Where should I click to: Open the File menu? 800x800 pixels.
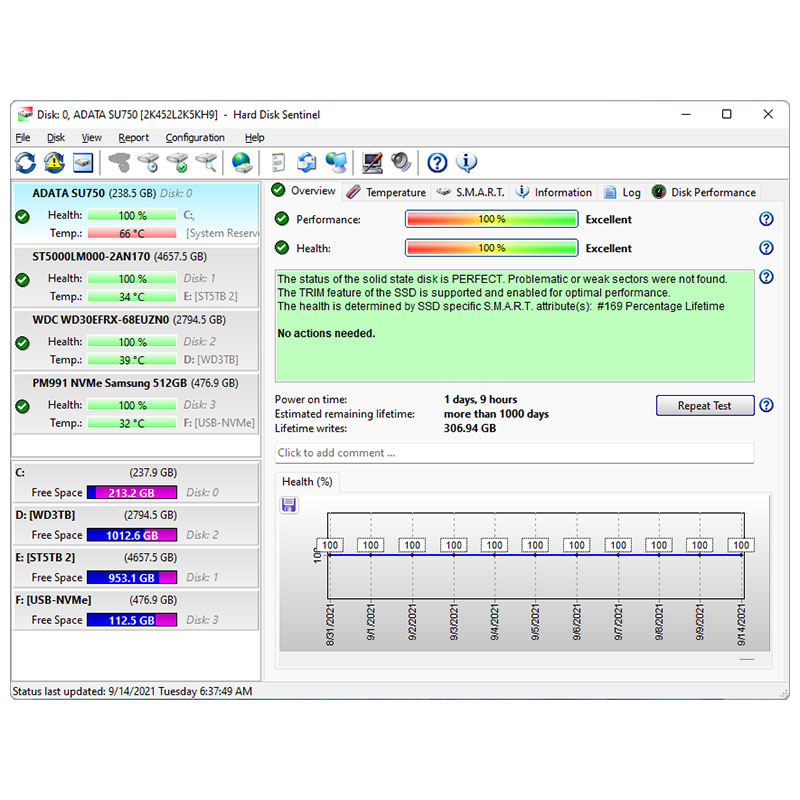click(x=23, y=138)
